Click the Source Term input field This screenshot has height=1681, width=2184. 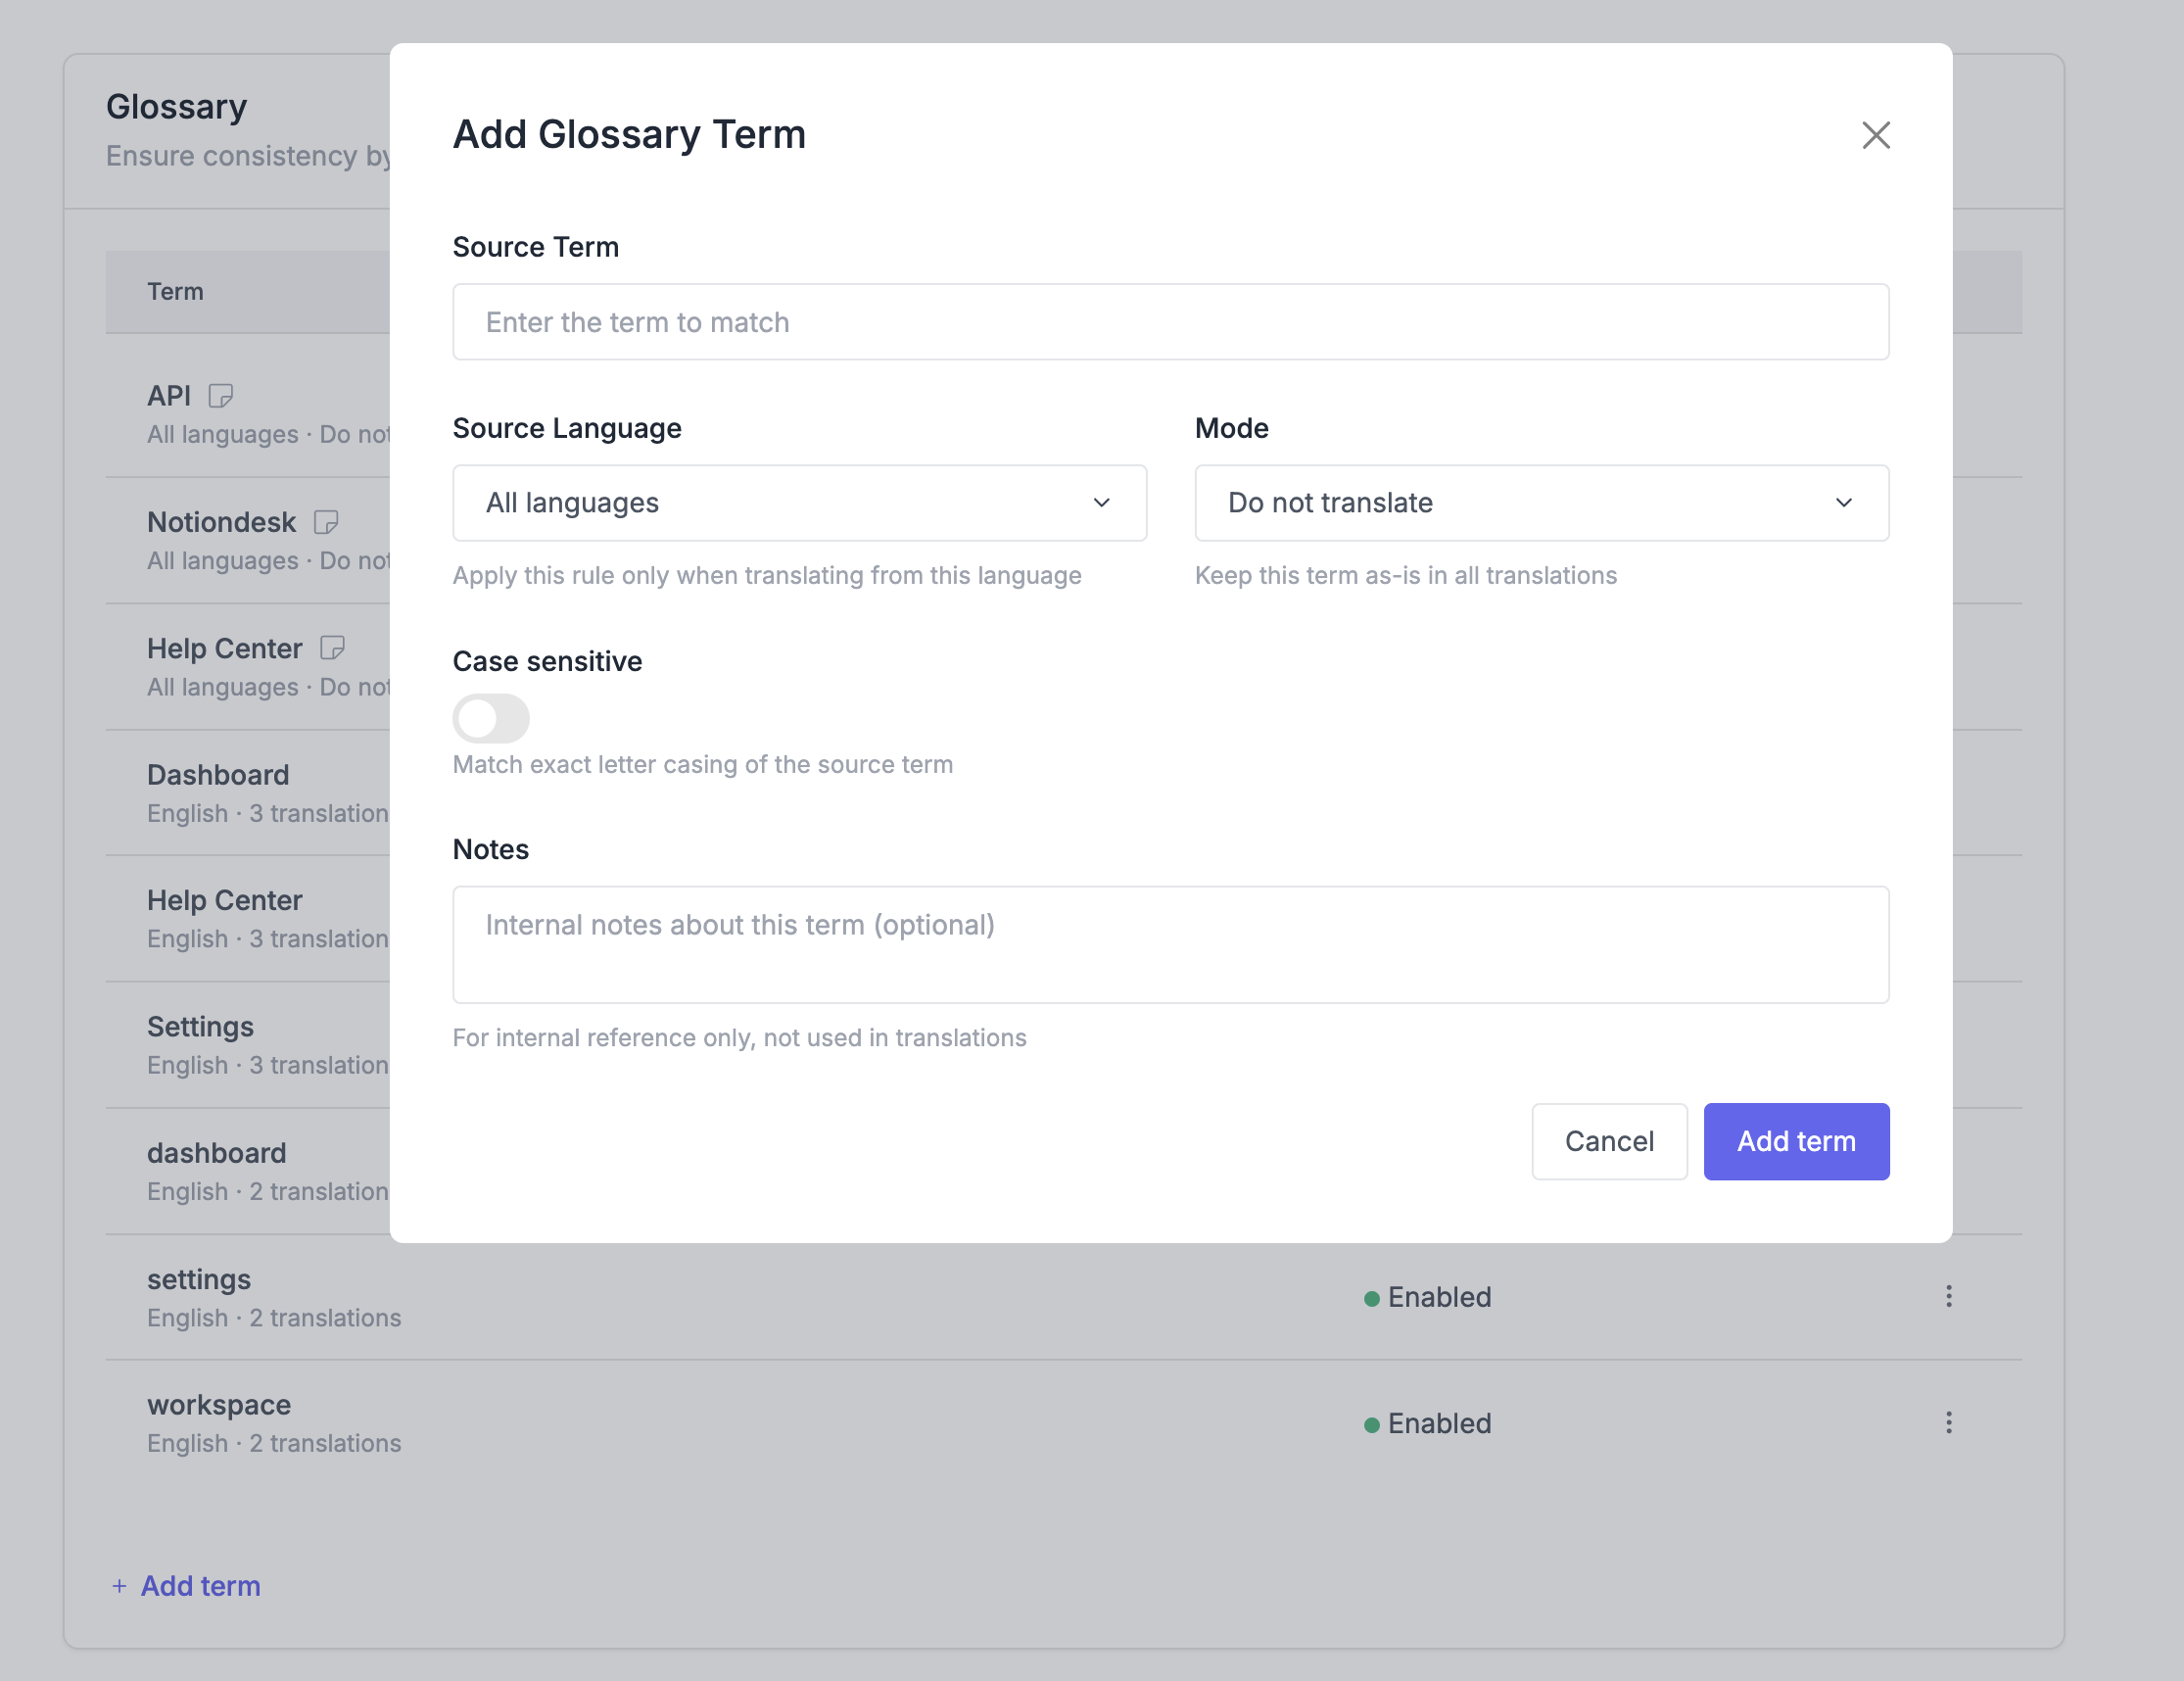1170,322
